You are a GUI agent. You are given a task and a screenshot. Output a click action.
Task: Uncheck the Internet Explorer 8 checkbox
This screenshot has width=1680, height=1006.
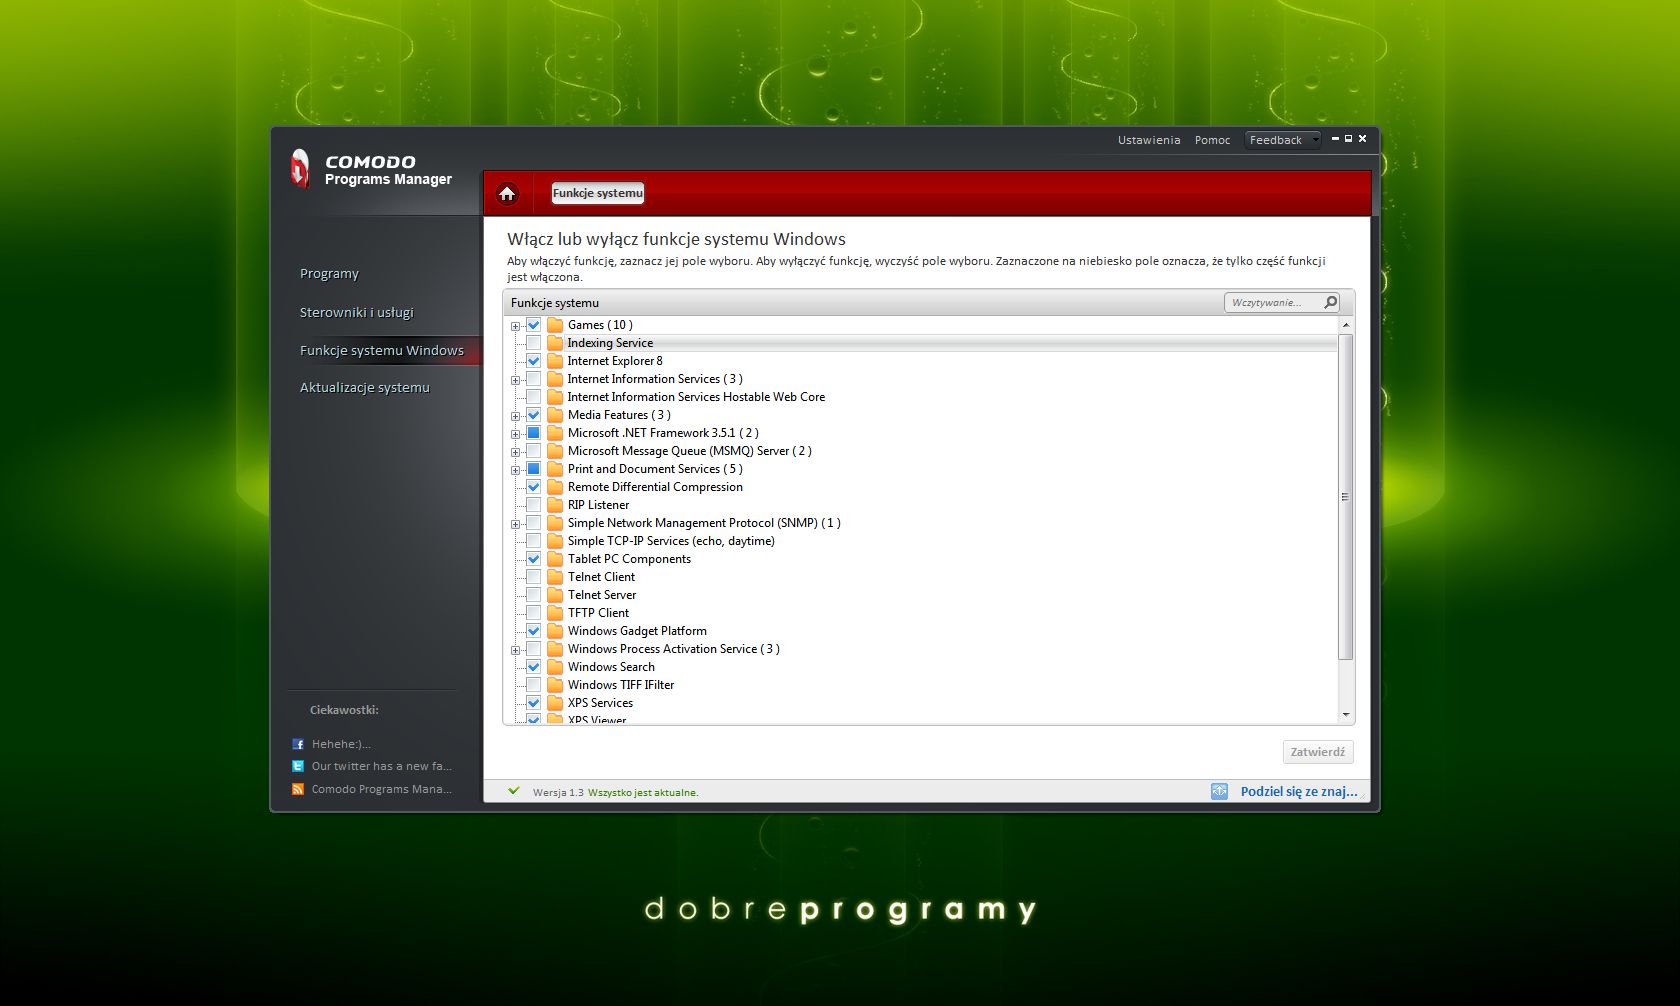pos(534,361)
